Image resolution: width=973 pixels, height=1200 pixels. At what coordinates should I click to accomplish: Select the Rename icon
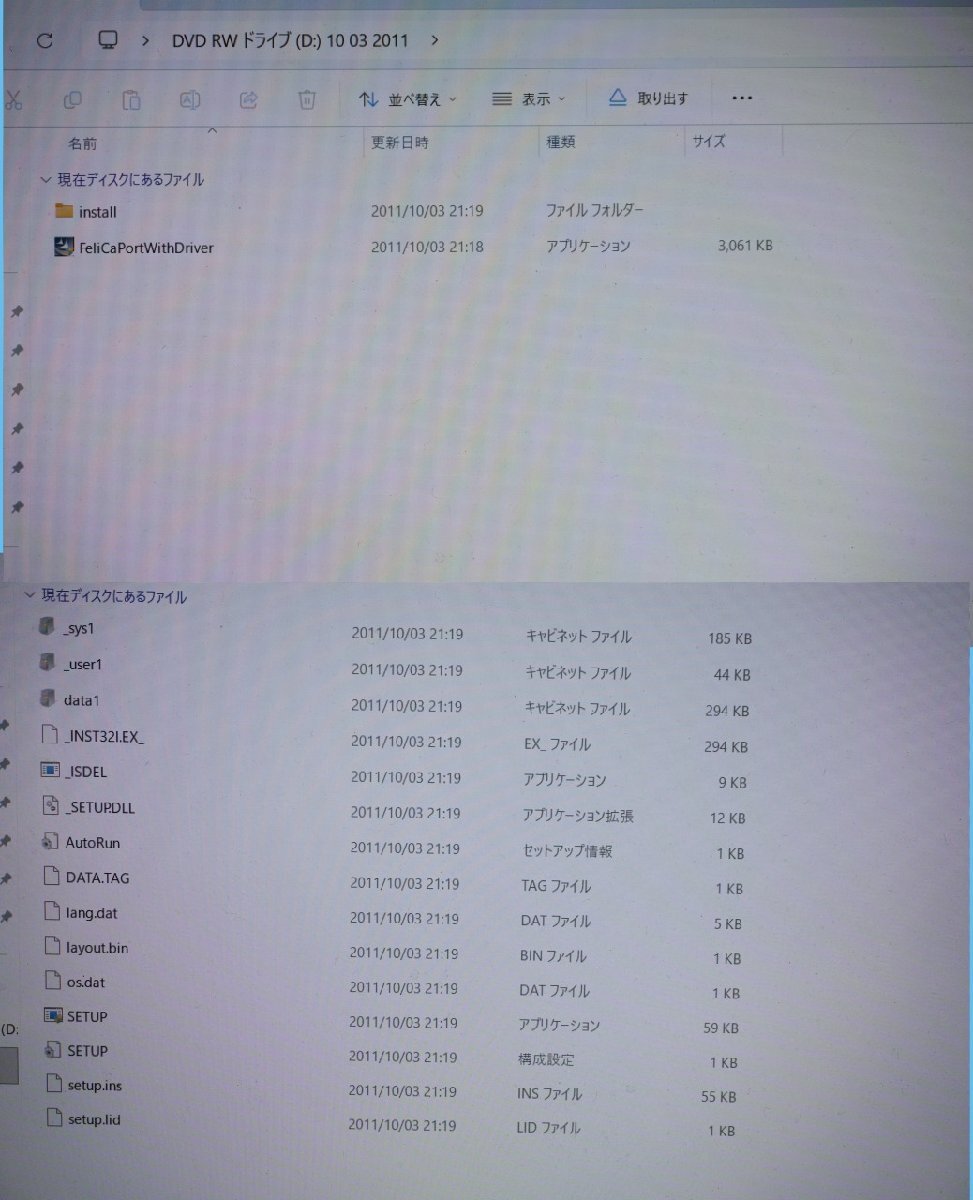[x=190, y=99]
